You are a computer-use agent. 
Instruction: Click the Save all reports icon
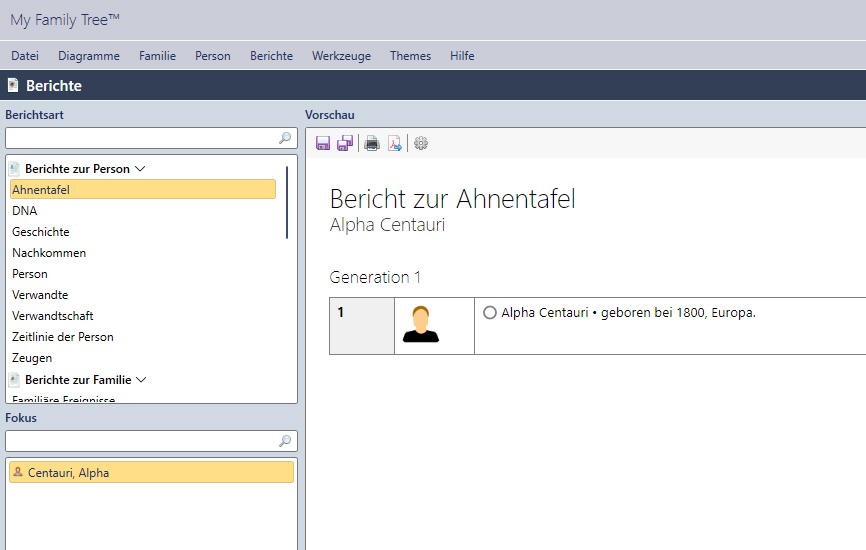345,143
